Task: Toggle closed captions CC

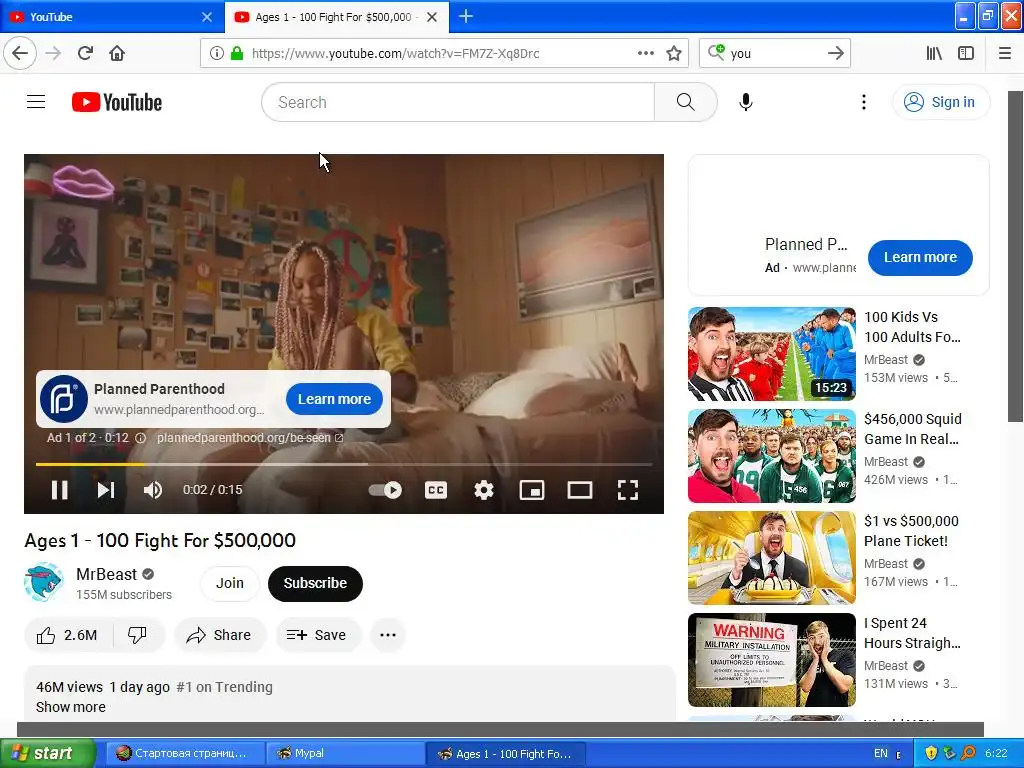Action: tap(436, 490)
